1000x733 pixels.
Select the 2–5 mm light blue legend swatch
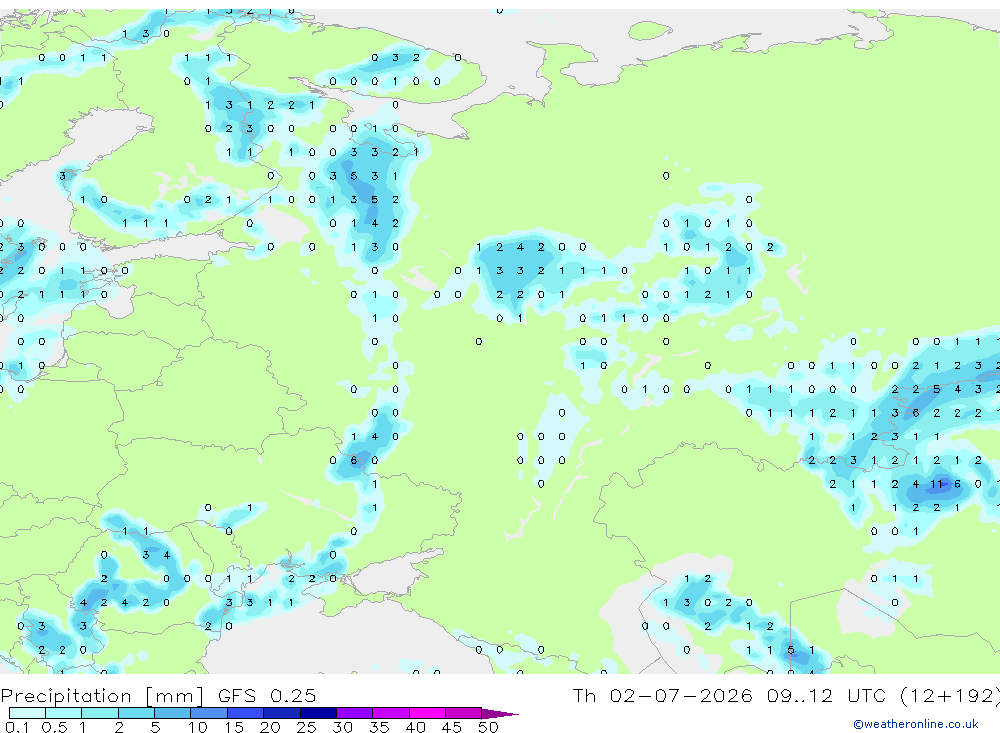136,713
